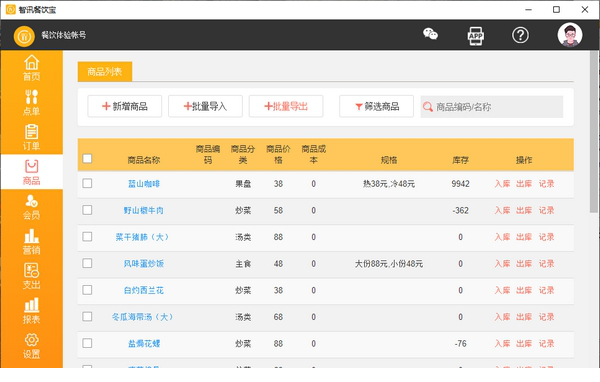Open the 蓝山咖啡 product link

tap(143, 184)
